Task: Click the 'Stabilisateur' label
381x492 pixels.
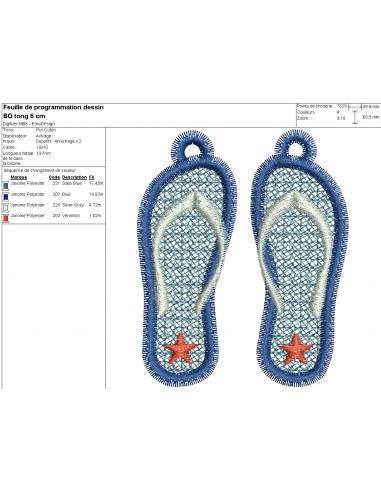Action: [x=15, y=136]
